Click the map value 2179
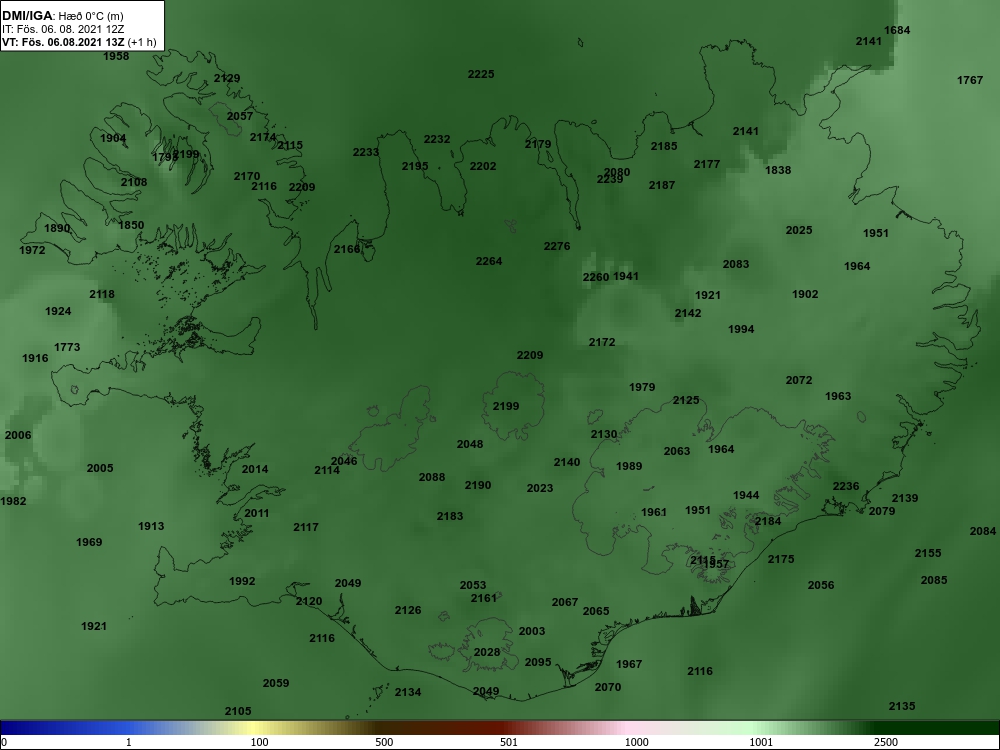 (538, 144)
